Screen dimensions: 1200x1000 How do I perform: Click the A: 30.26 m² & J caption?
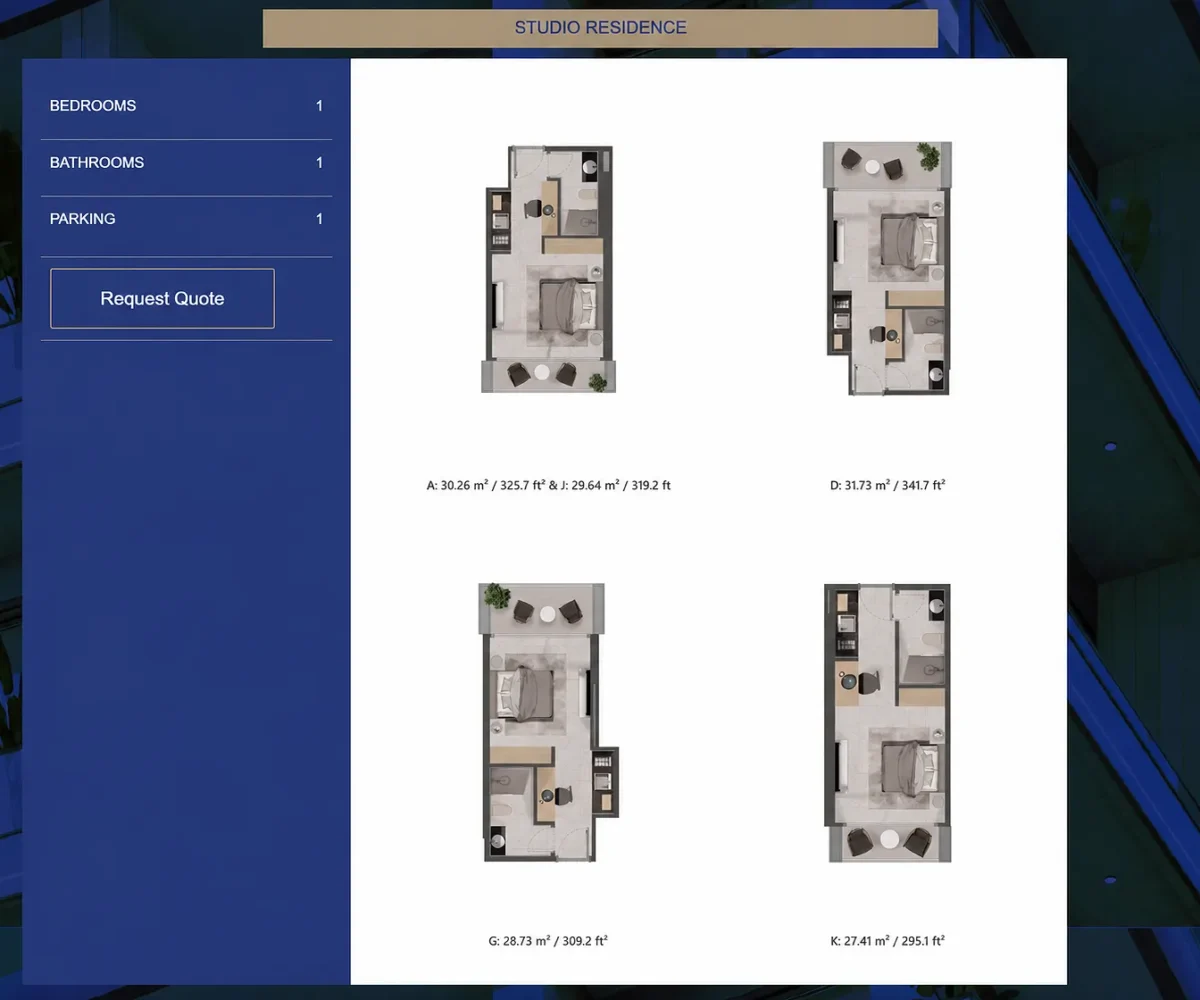pyautogui.click(x=548, y=485)
